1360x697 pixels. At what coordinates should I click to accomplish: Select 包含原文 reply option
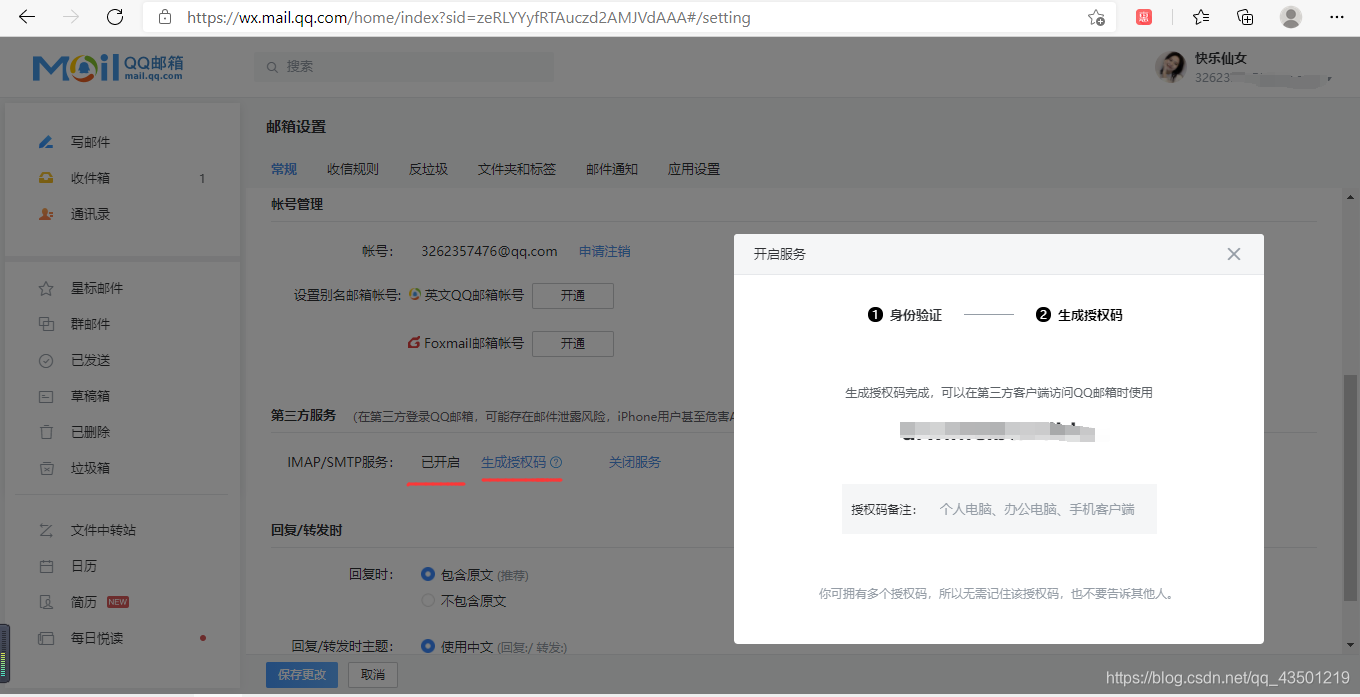click(428, 575)
